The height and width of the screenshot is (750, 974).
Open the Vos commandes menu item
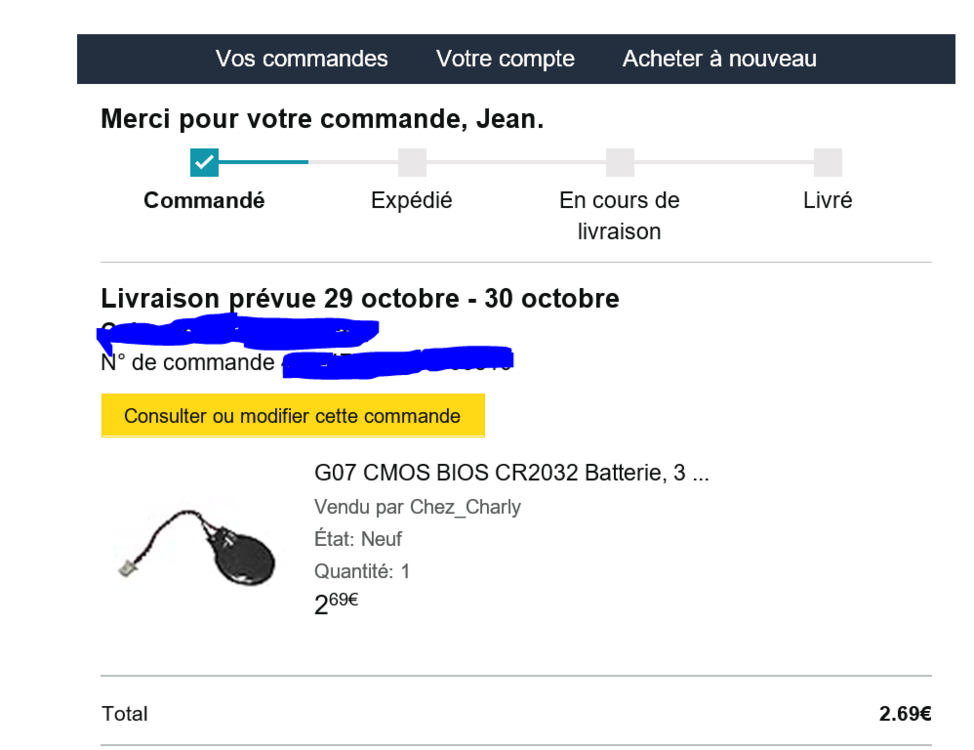tap(301, 59)
